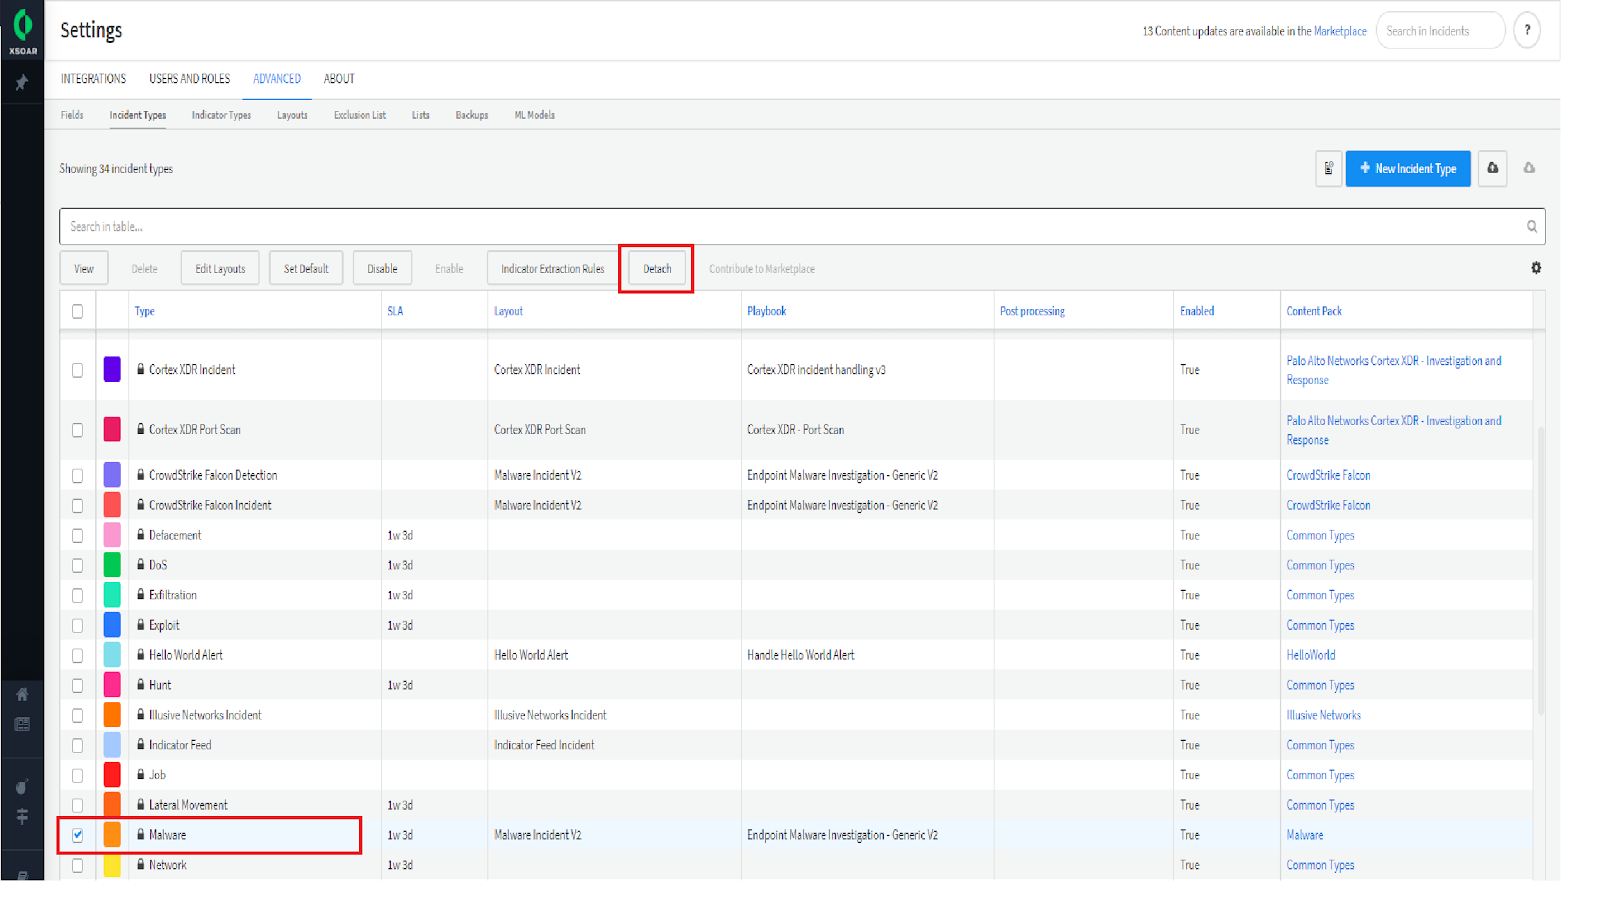Viewport: 1600px width, 900px height.
Task: Open the document icon next to New Incident Type
Action: (1328, 168)
